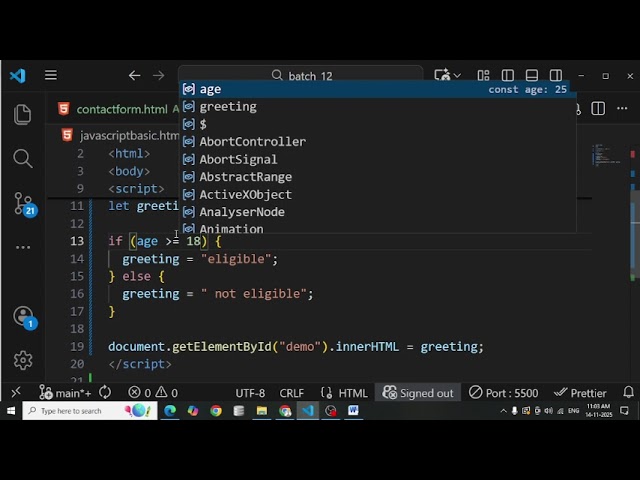Click the main*+ branch indicator

(65, 393)
